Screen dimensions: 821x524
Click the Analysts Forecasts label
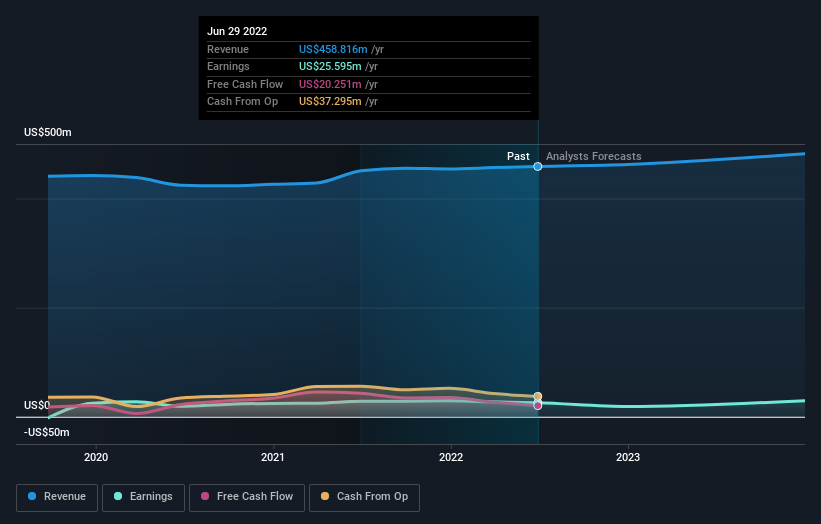[594, 156]
